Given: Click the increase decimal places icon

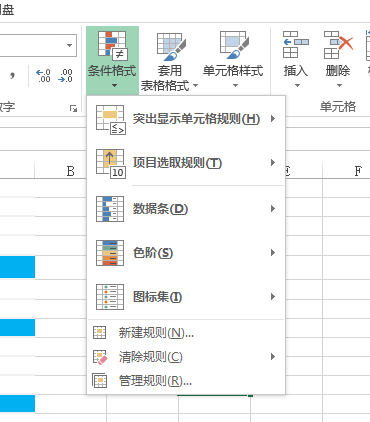Looking at the screenshot, I should pyautogui.click(x=43, y=76).
